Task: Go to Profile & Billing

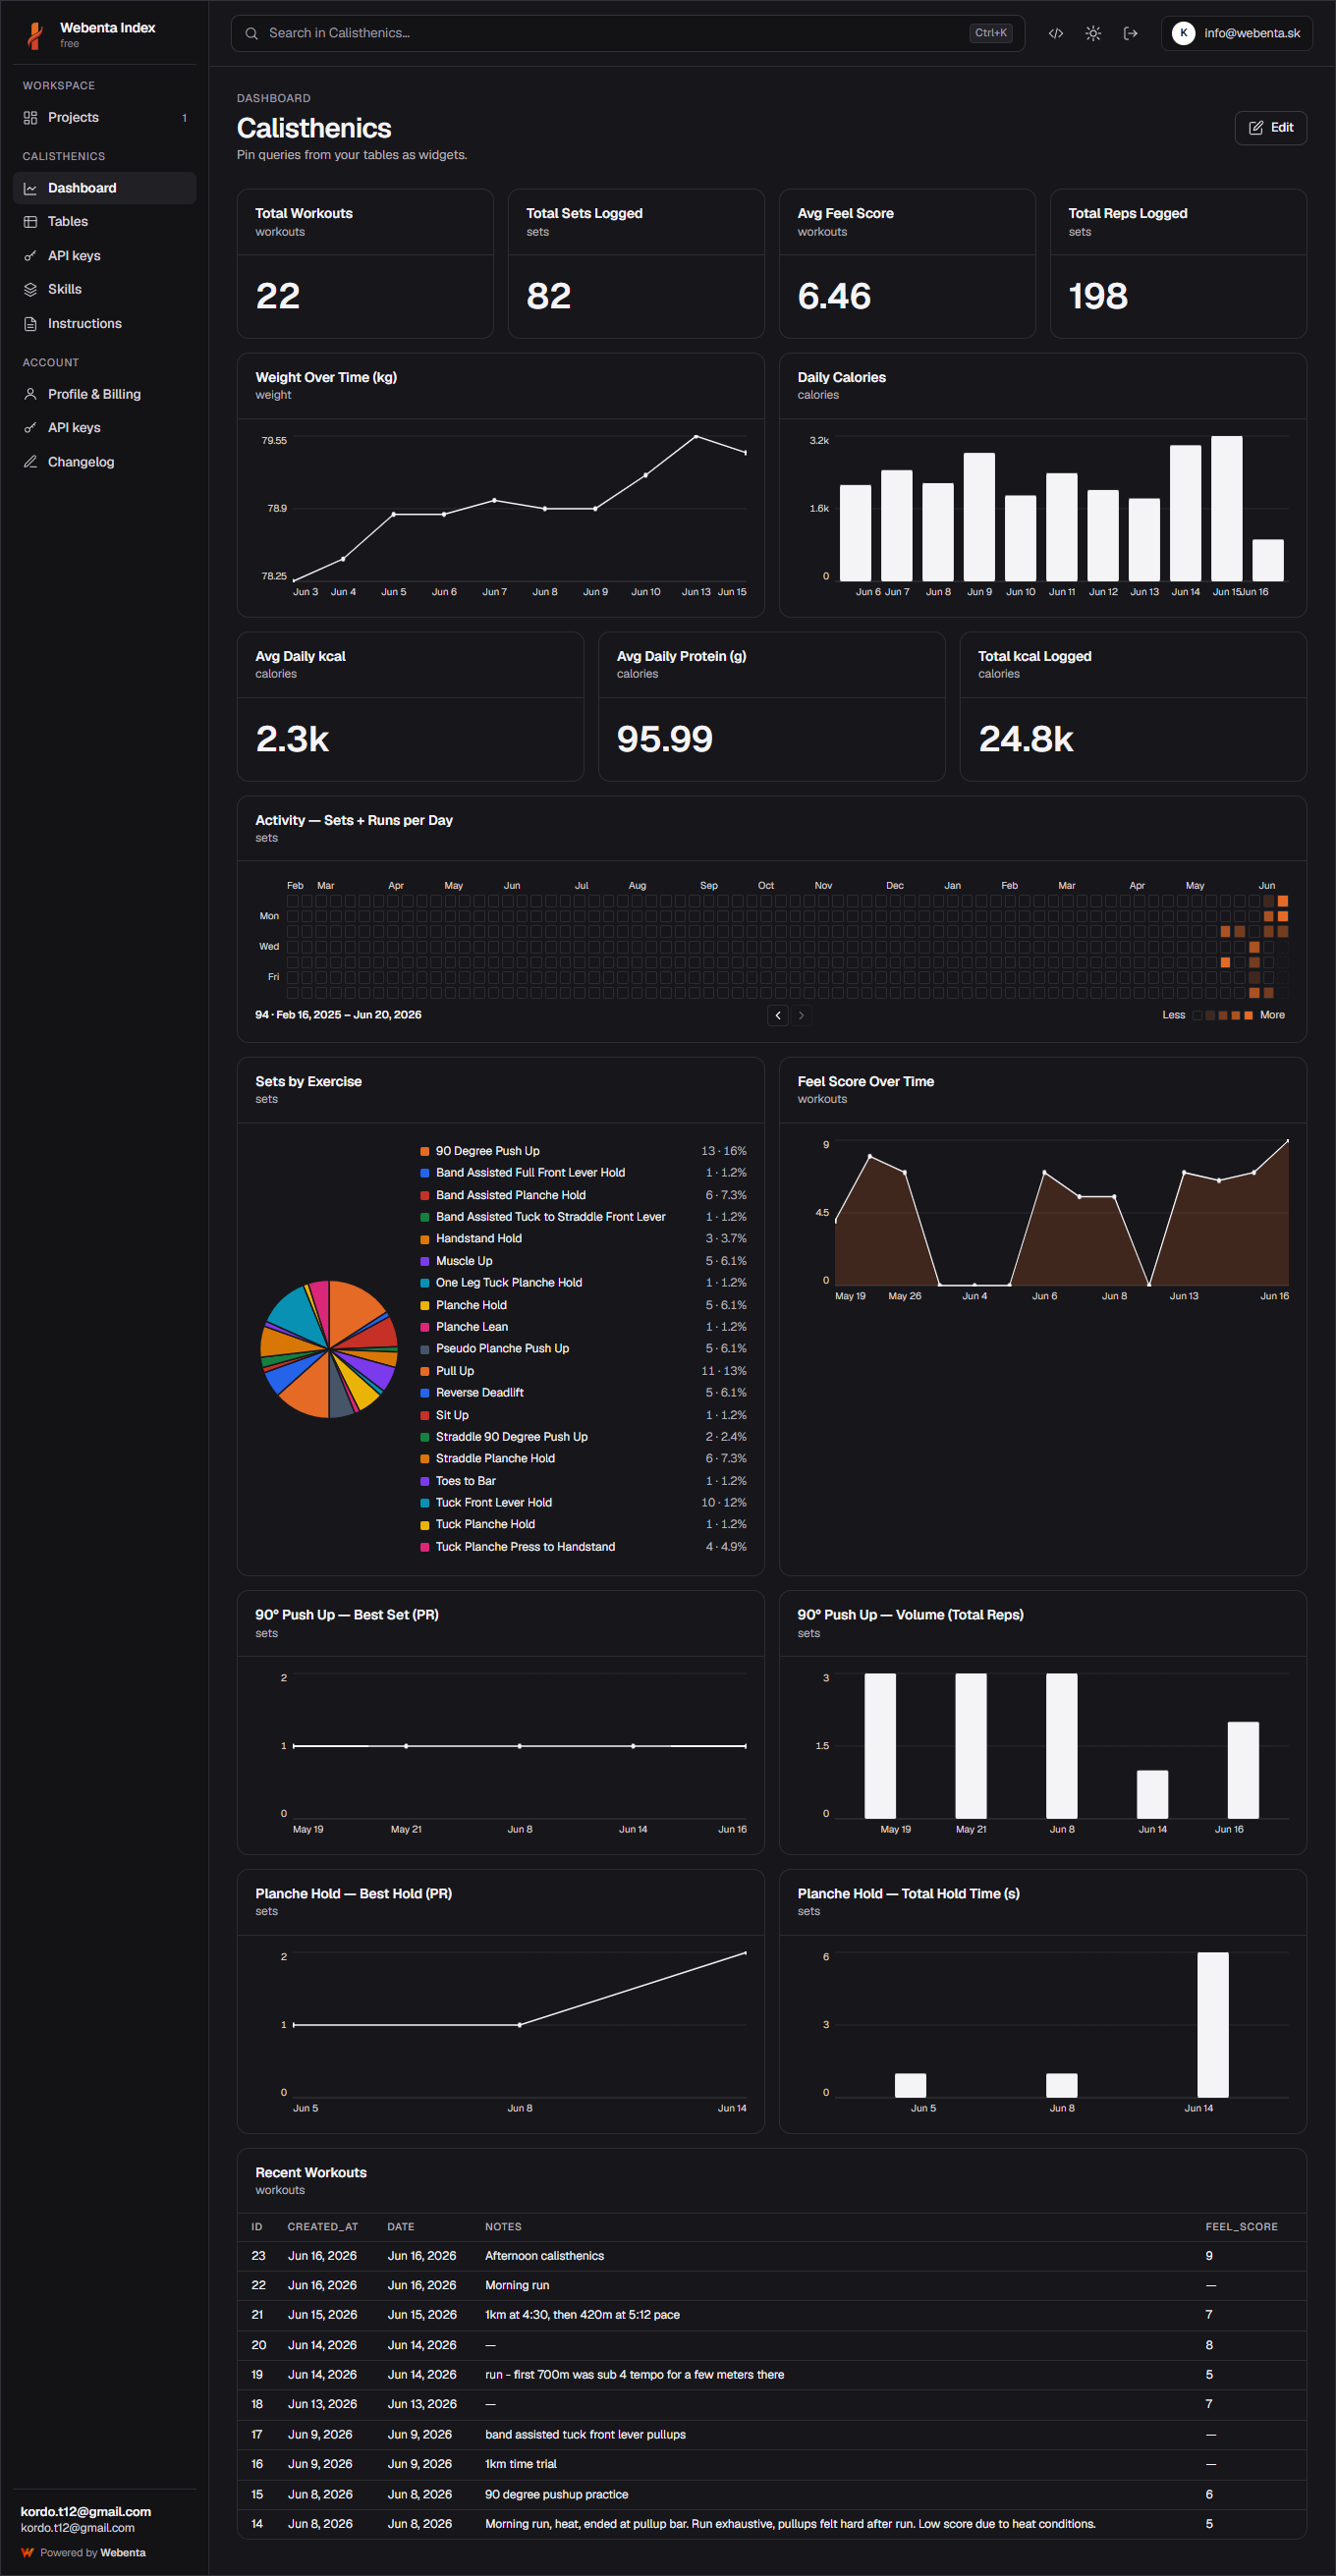Action: click(104, 394)
